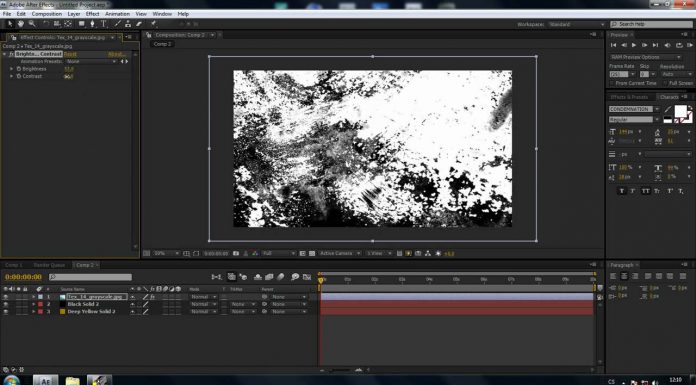696x385 pixels.
Task: Show channel and color management settings
Action: [x=255, y=253]
